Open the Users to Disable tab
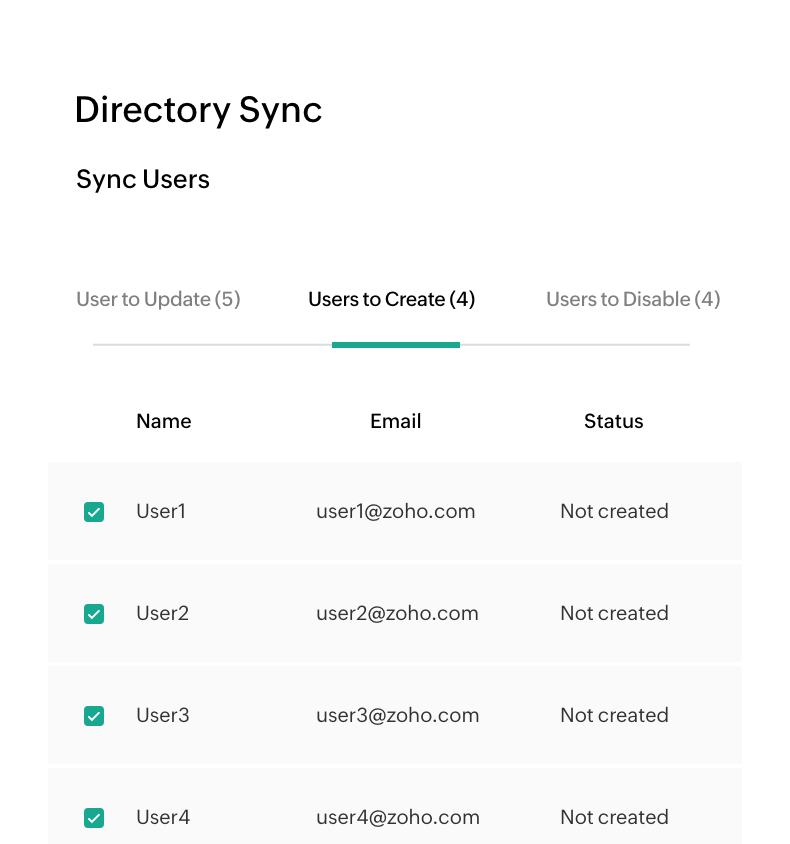 (633, 299)
